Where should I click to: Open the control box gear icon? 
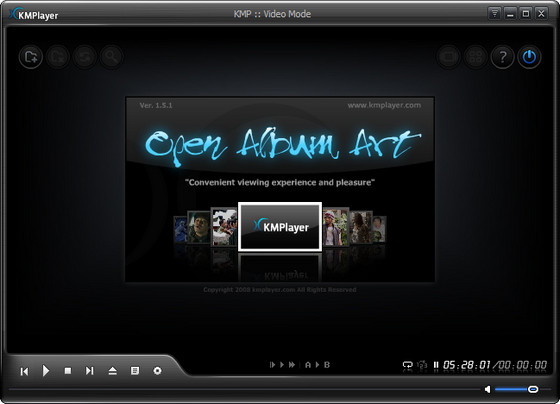157,371
